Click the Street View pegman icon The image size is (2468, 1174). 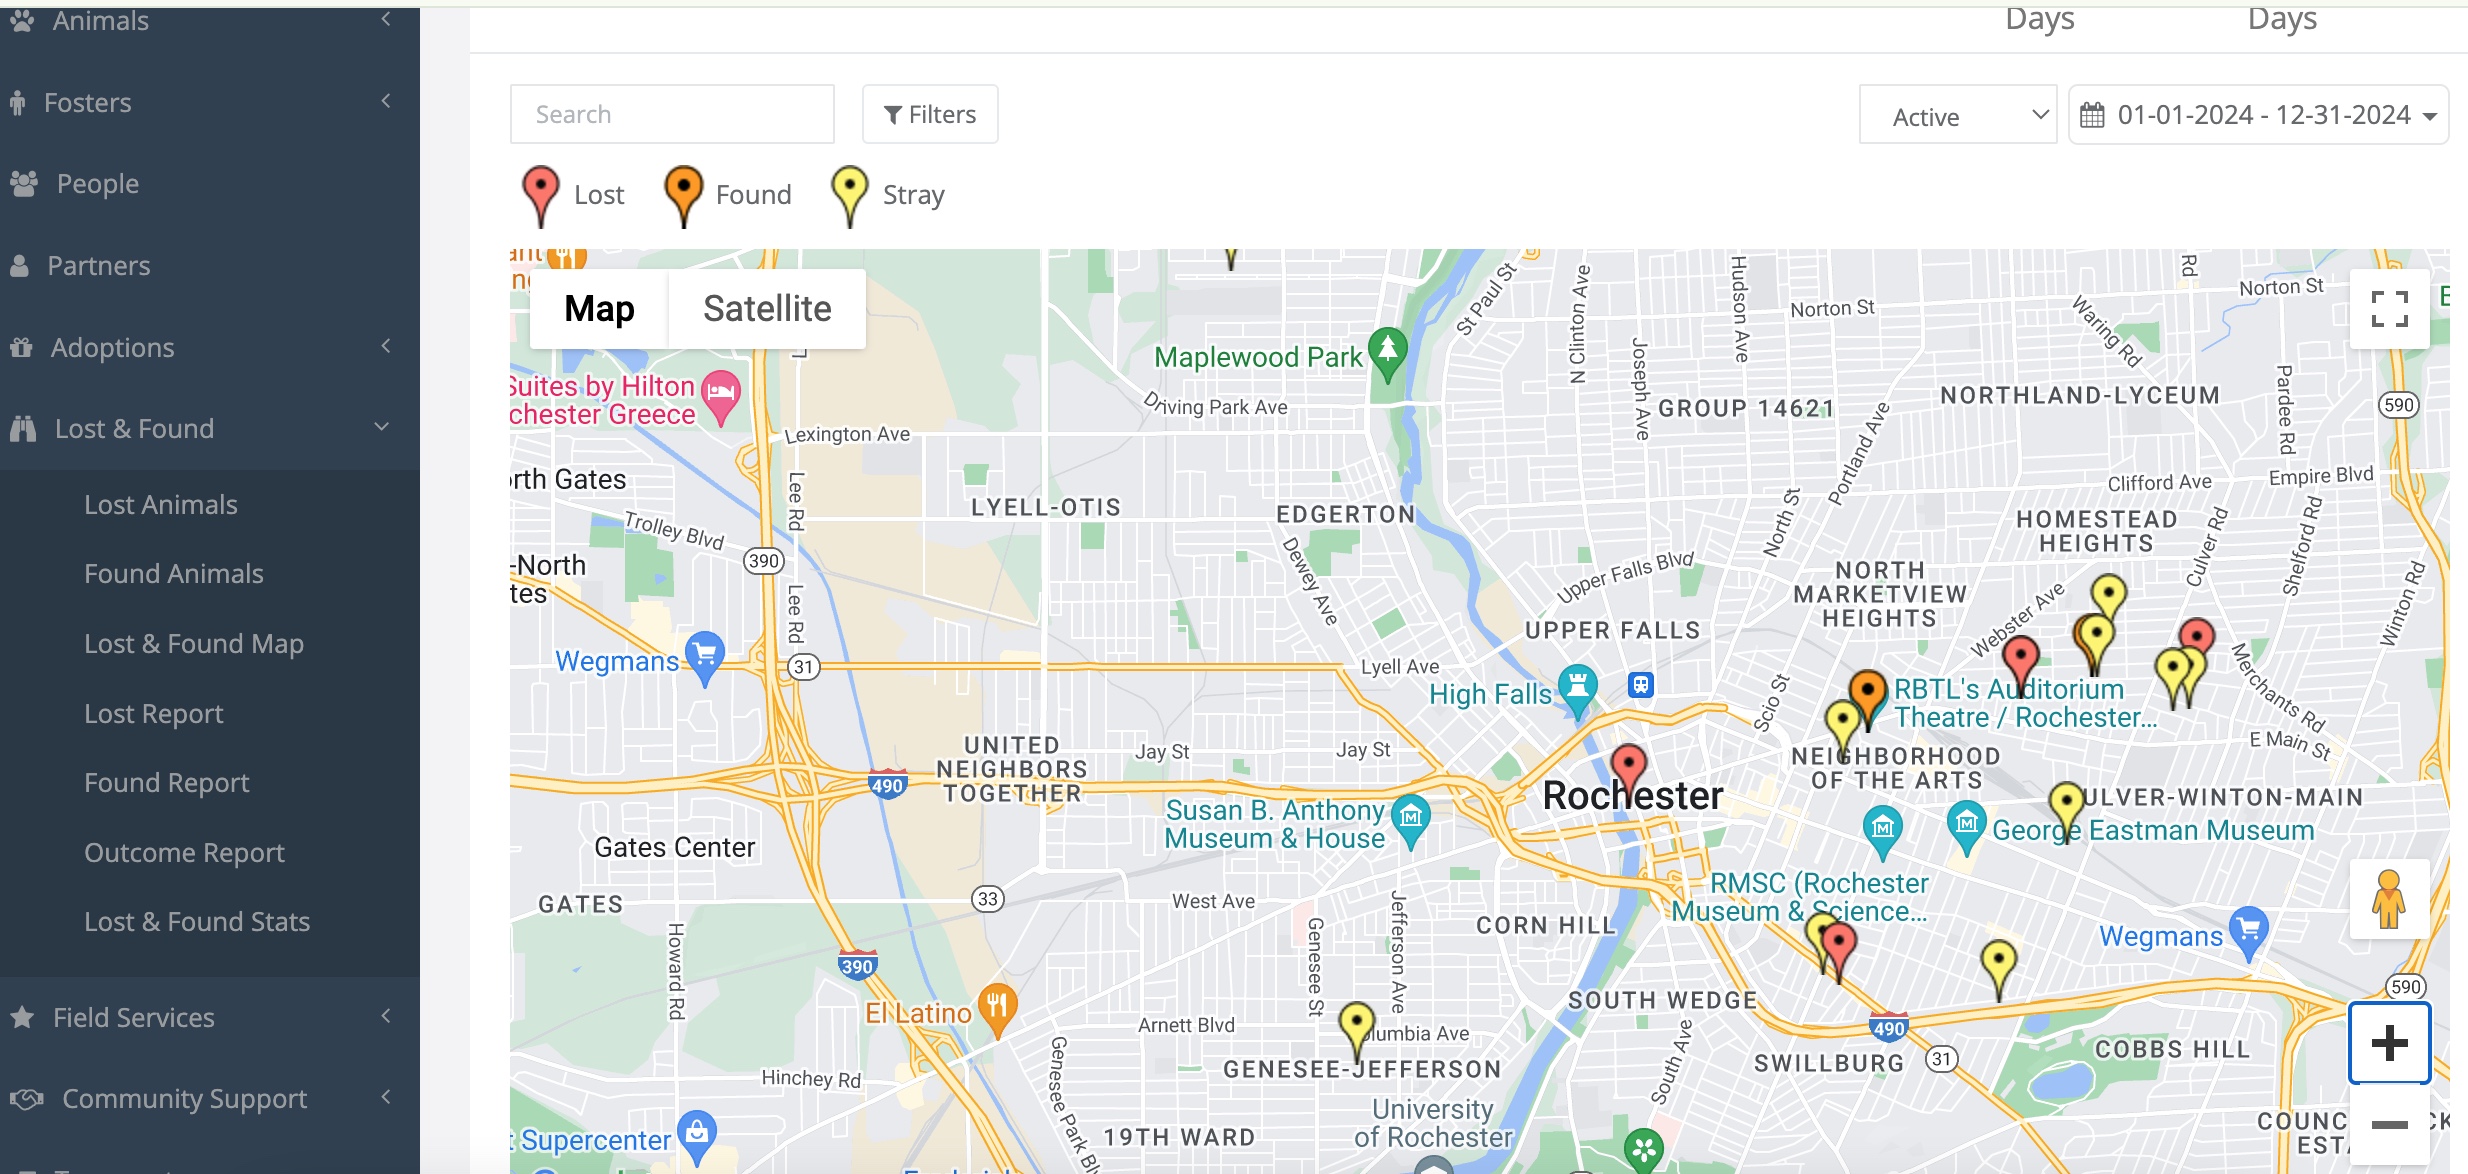(2389, 899)
